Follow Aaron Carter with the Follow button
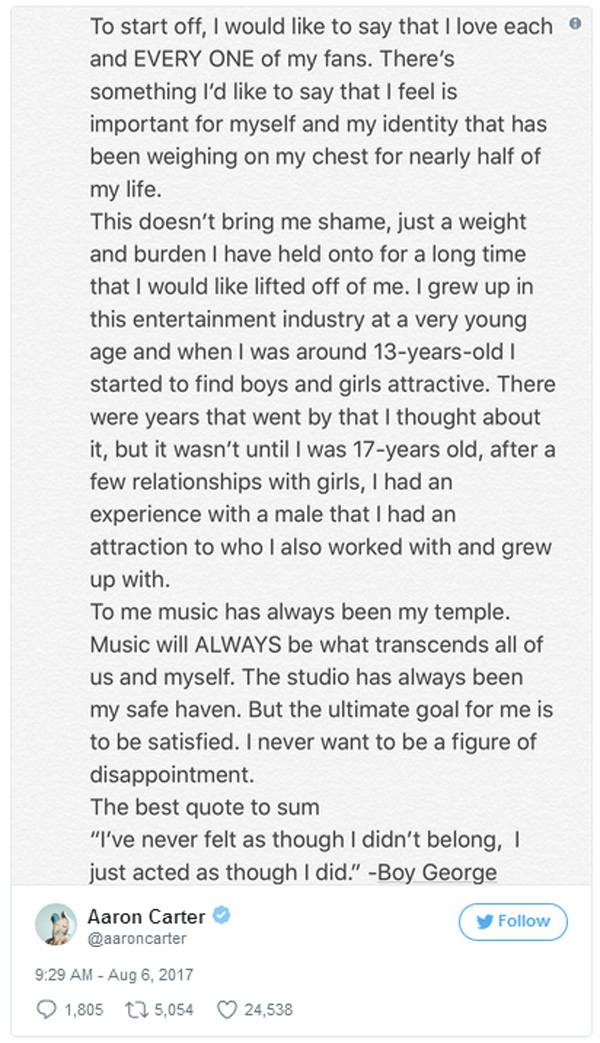 tap(513, 921)
